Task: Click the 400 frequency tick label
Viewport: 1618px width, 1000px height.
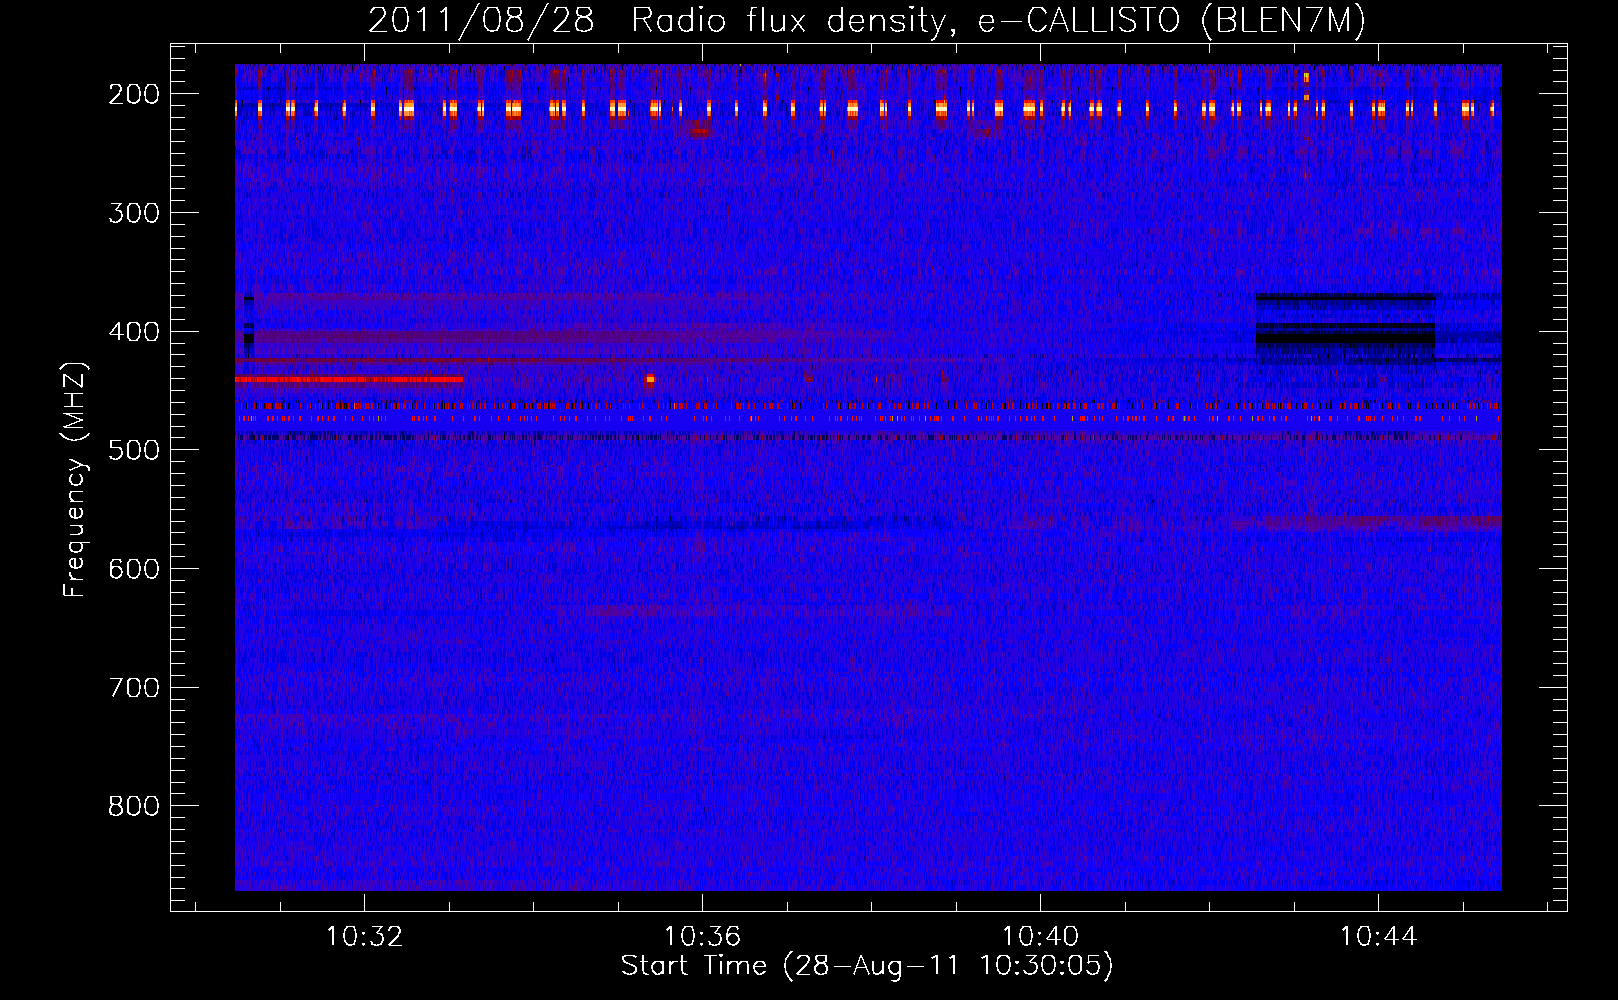Action: tap(134, 332)
